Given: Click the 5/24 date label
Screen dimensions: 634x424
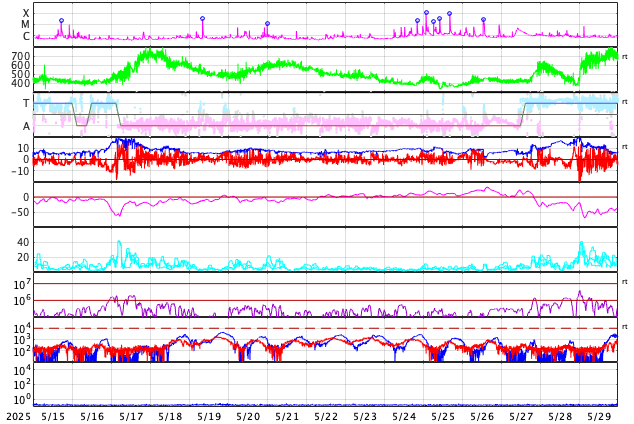Looking at the screenshot, I should click(x=404, y=416).
